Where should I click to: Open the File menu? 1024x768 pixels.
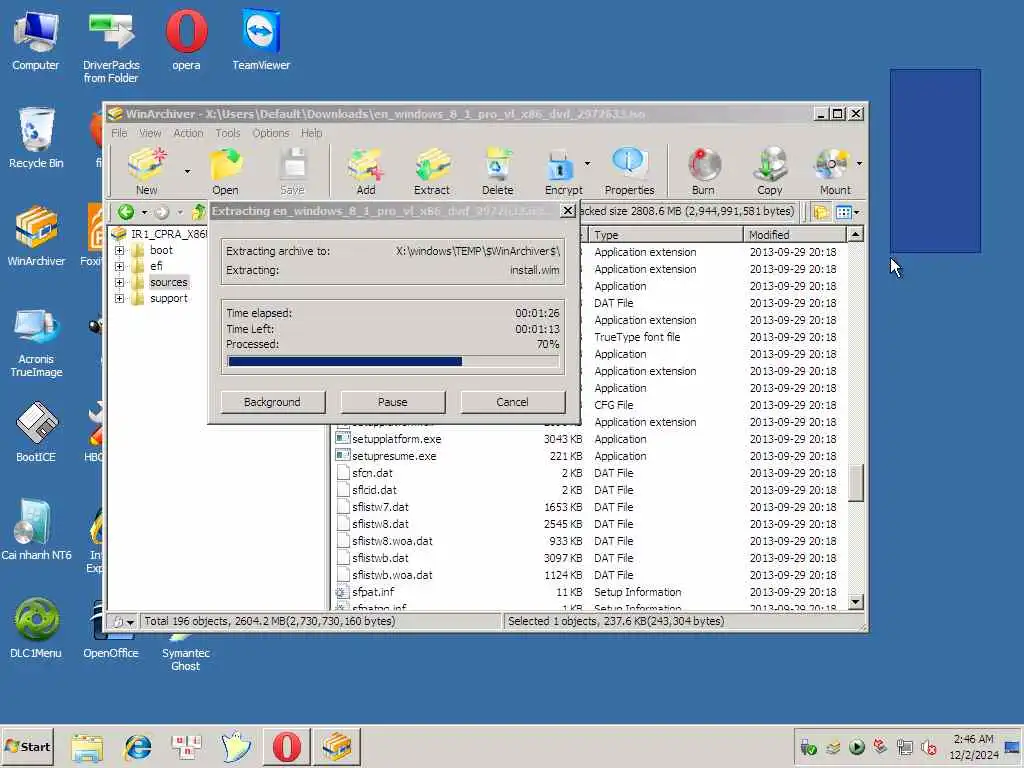click(120, 133)
